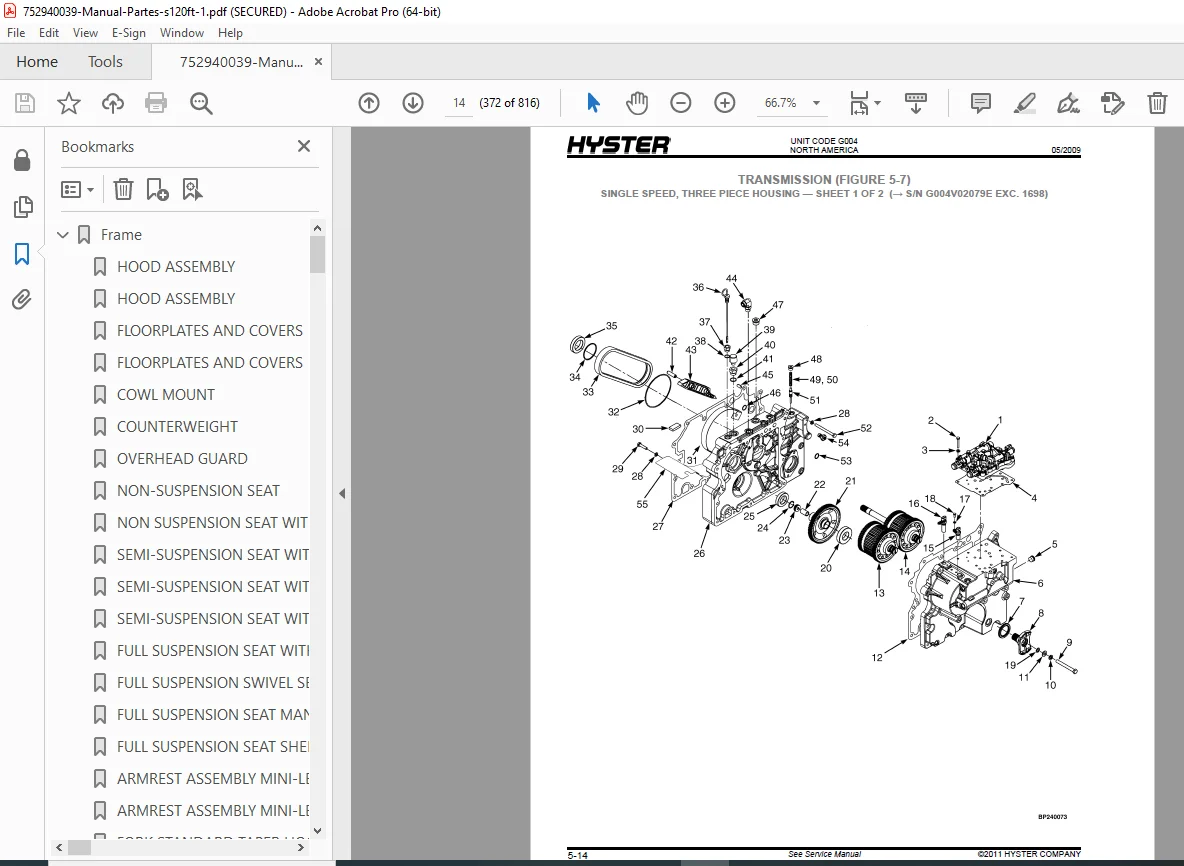The image size is (1184, 866).
Task: Open the FULL SUSPENSION SEAT MAN bookmark
Action: click(x=213, y=714)
